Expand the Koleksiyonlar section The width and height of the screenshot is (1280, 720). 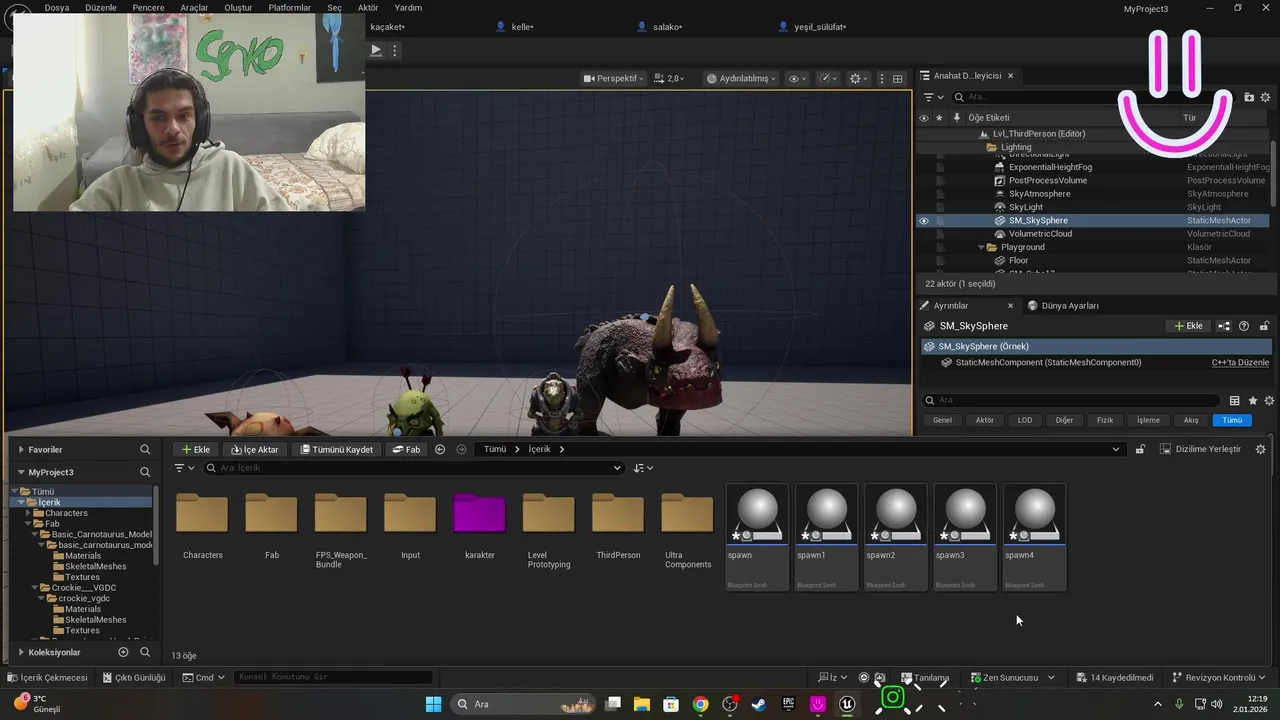coord(21,652)
